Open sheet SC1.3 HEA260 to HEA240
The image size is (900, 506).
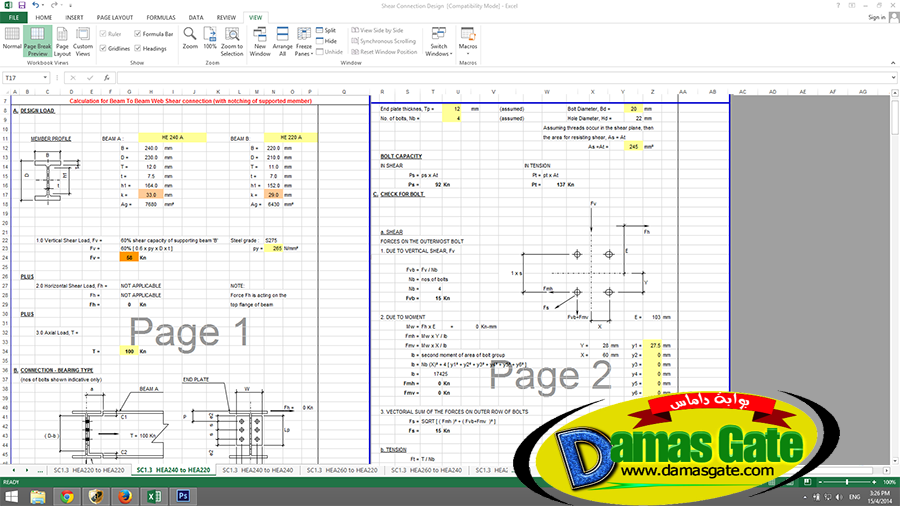click(x=426, y=470)
